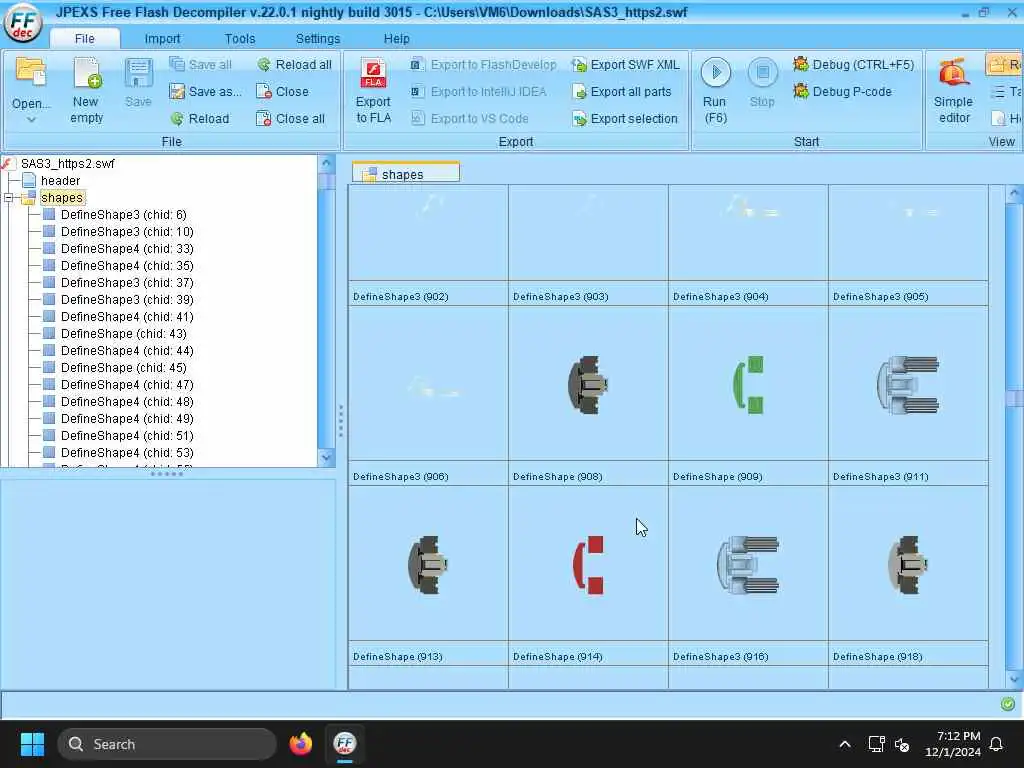Image resolution: width=1024 pixels, height=768 pixels.
Task: Run the SWF with the Run (F6) button
Action: tap(715, 91)
